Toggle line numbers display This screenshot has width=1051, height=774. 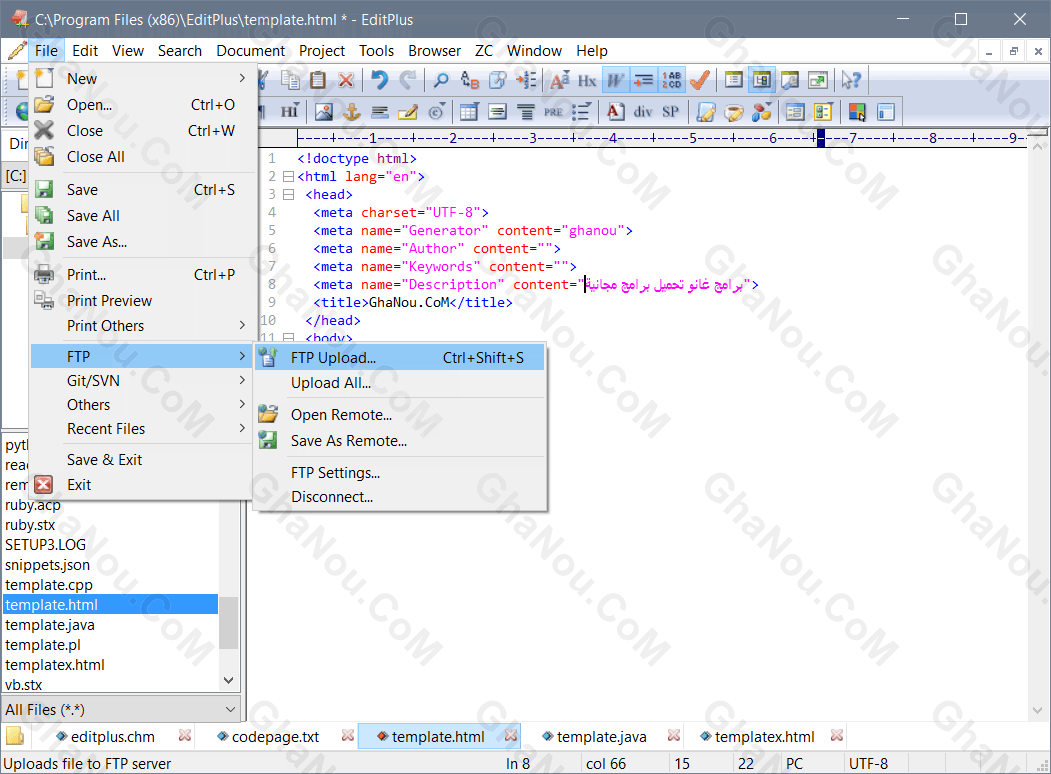pos(672,80)
